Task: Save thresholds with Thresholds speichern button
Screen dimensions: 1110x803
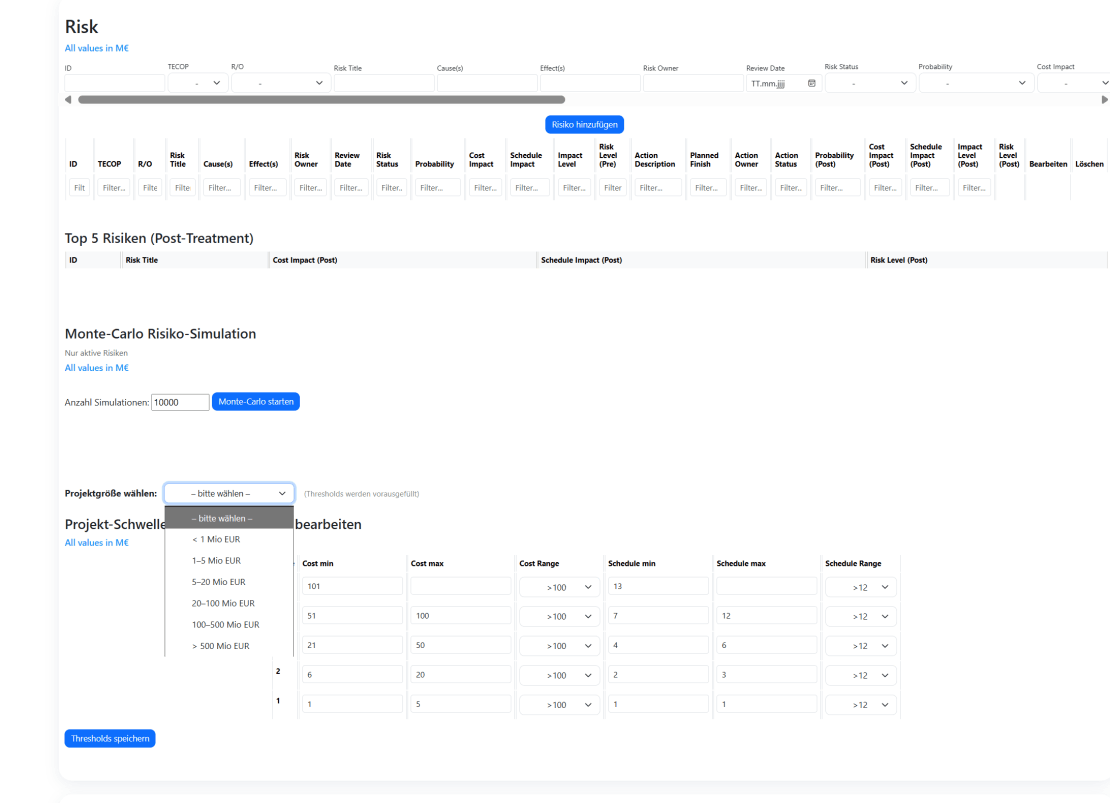Action: tap(110, 739)
